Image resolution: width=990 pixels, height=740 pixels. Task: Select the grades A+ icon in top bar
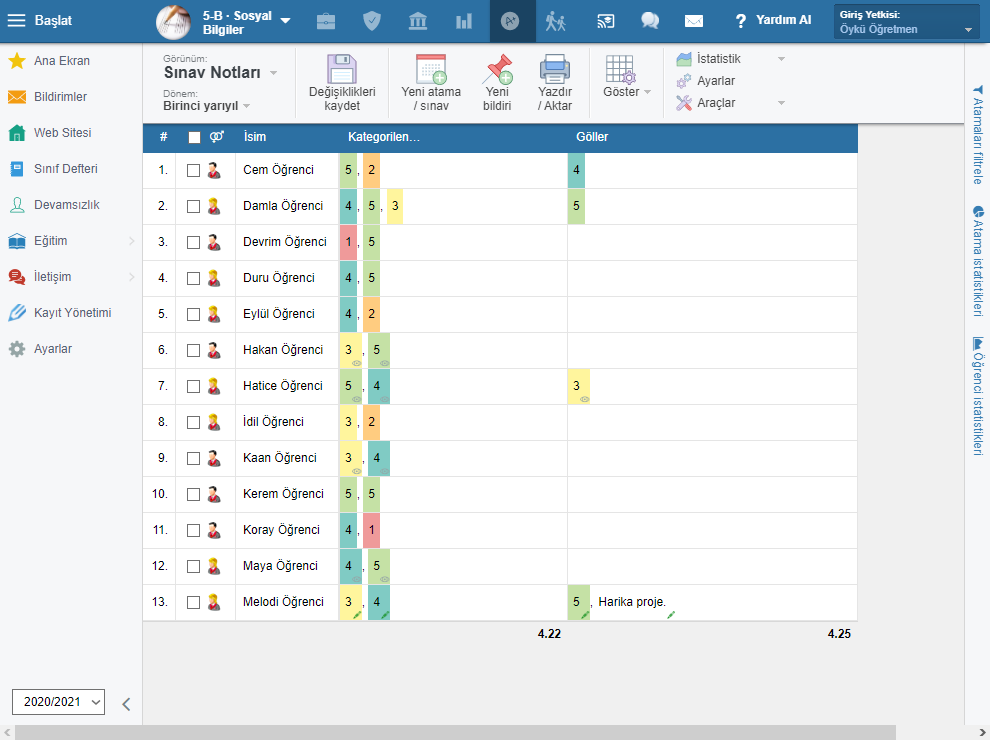click(510, 21)
